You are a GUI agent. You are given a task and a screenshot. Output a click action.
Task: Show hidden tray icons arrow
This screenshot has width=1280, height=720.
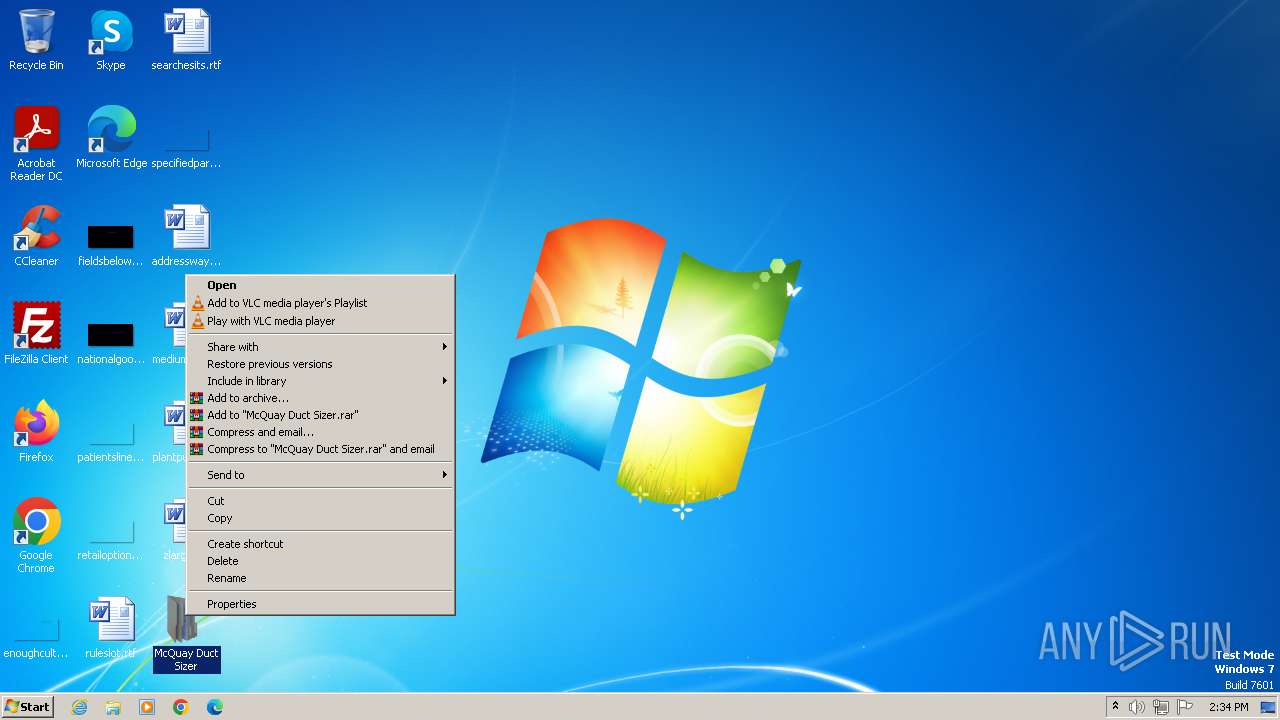pyautogui.click(x=1115, y=707)
